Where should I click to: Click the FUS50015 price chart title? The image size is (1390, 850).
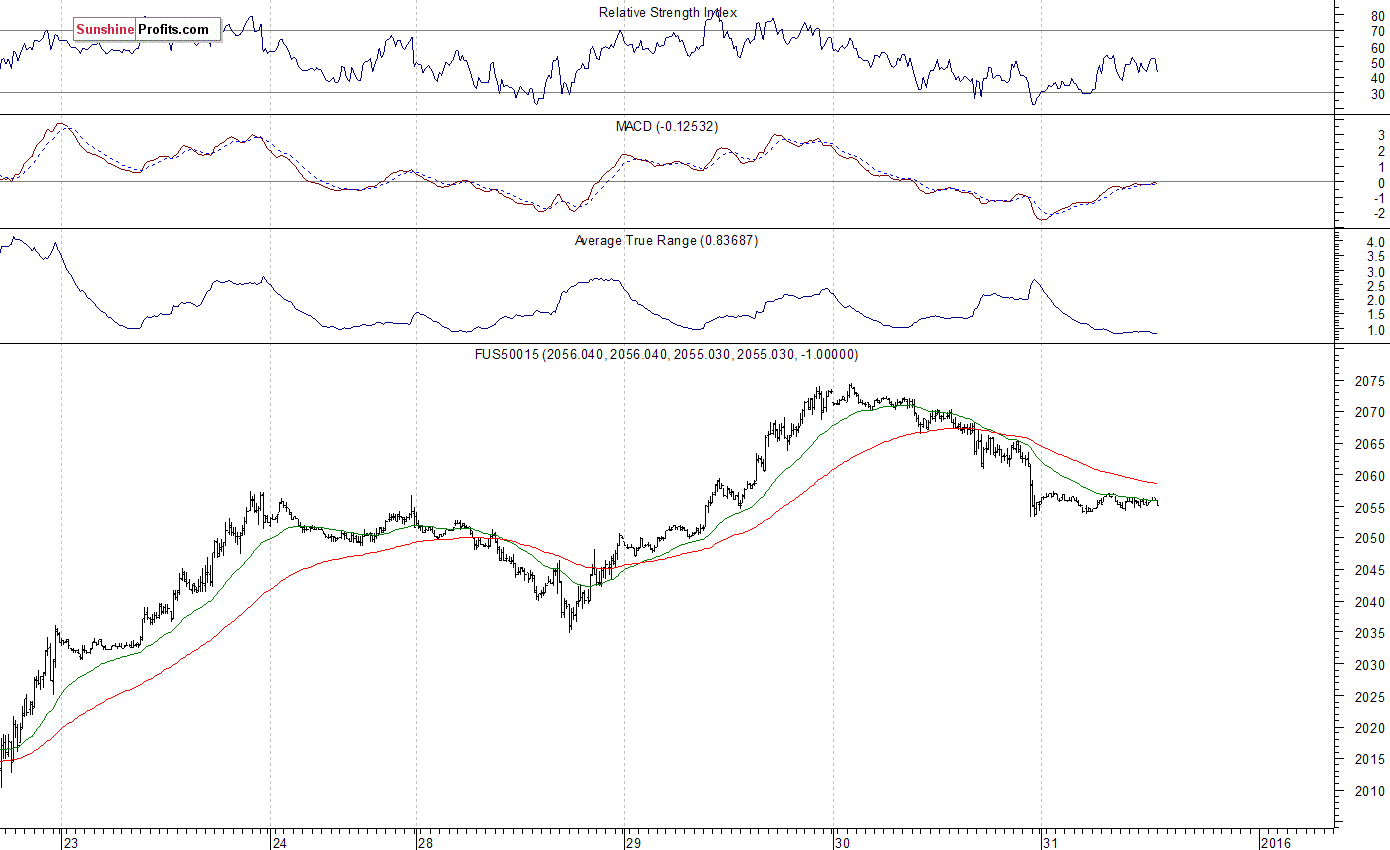[x=667, y=355]
